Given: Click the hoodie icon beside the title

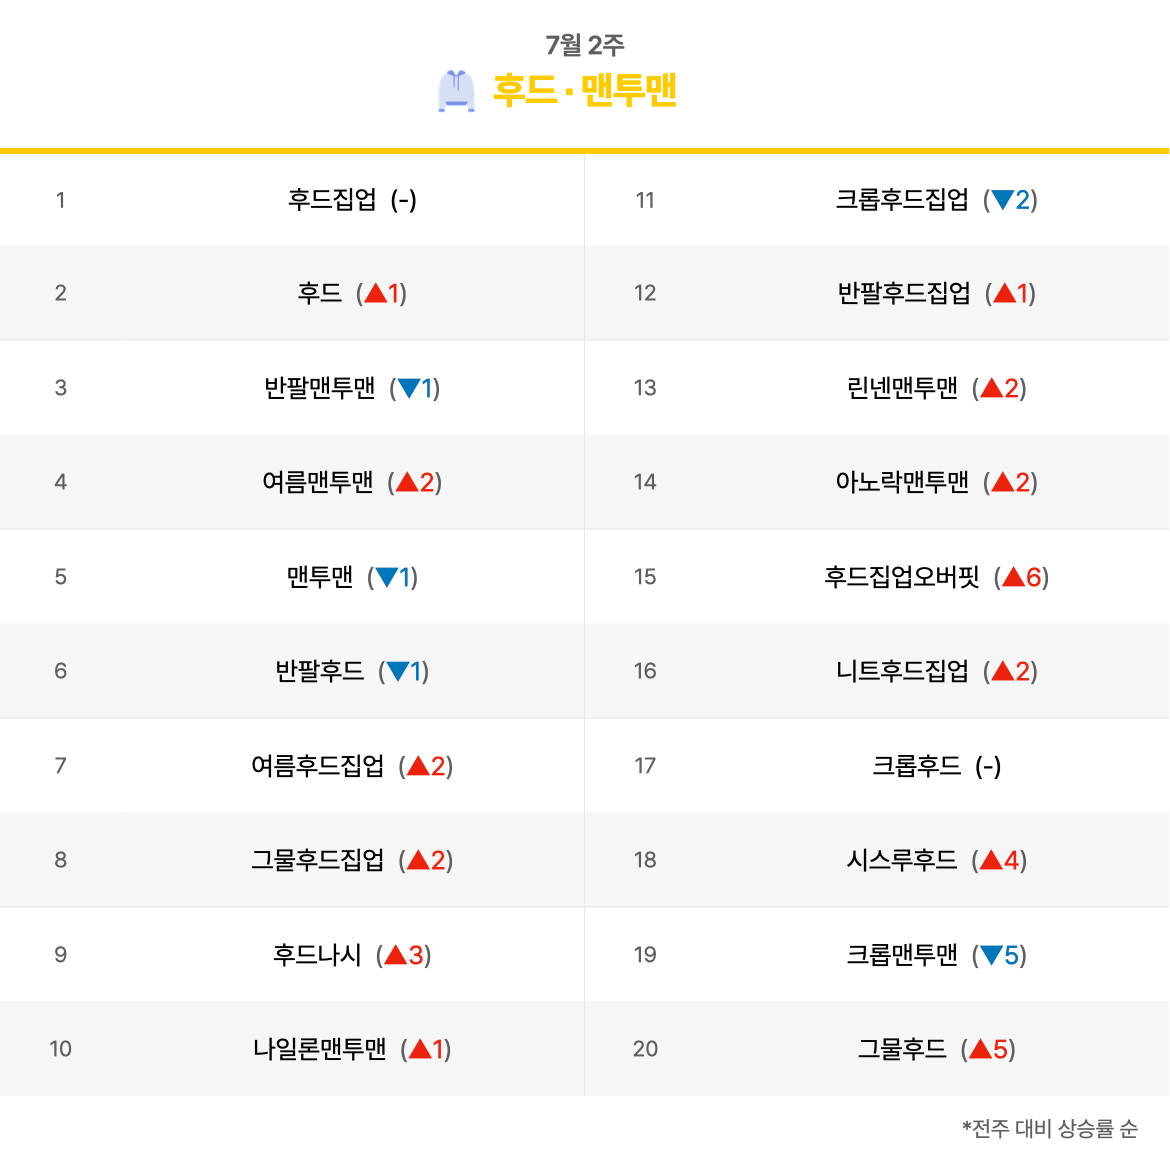Looking at the screenshot, I should (456, 91).
